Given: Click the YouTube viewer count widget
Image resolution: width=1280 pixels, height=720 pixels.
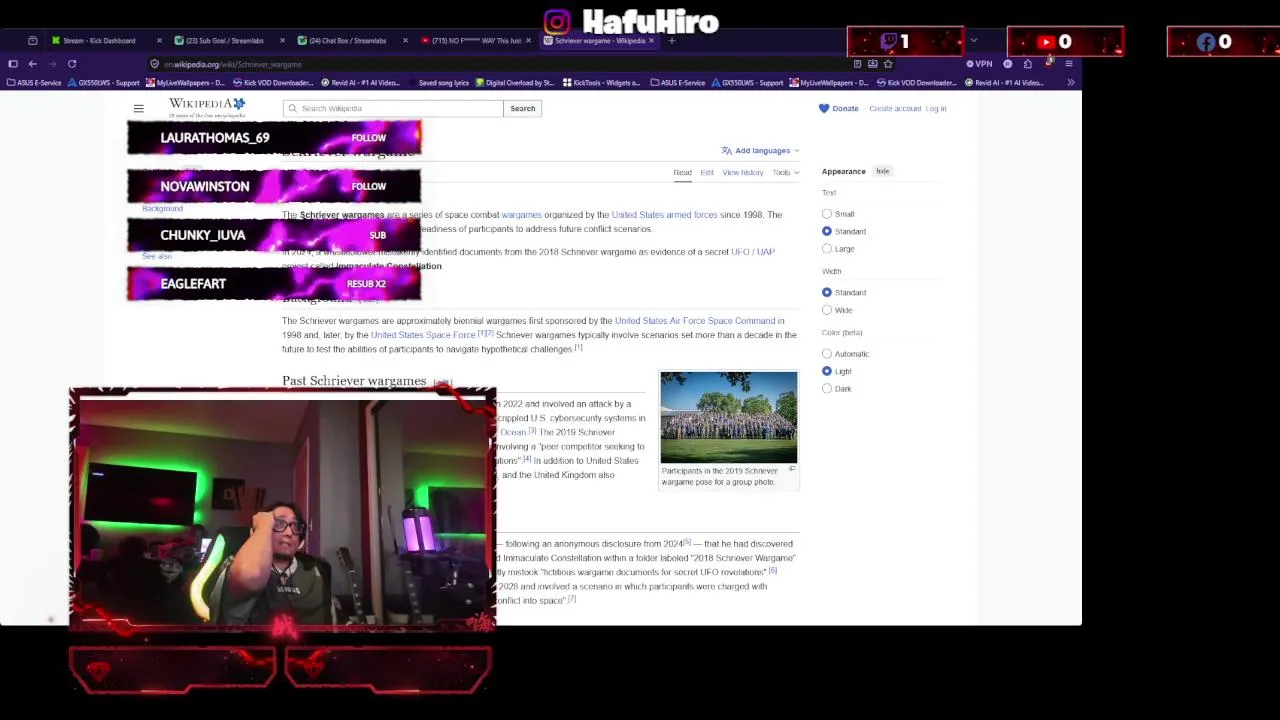Looking at the screenshot, I should 1065,42.
